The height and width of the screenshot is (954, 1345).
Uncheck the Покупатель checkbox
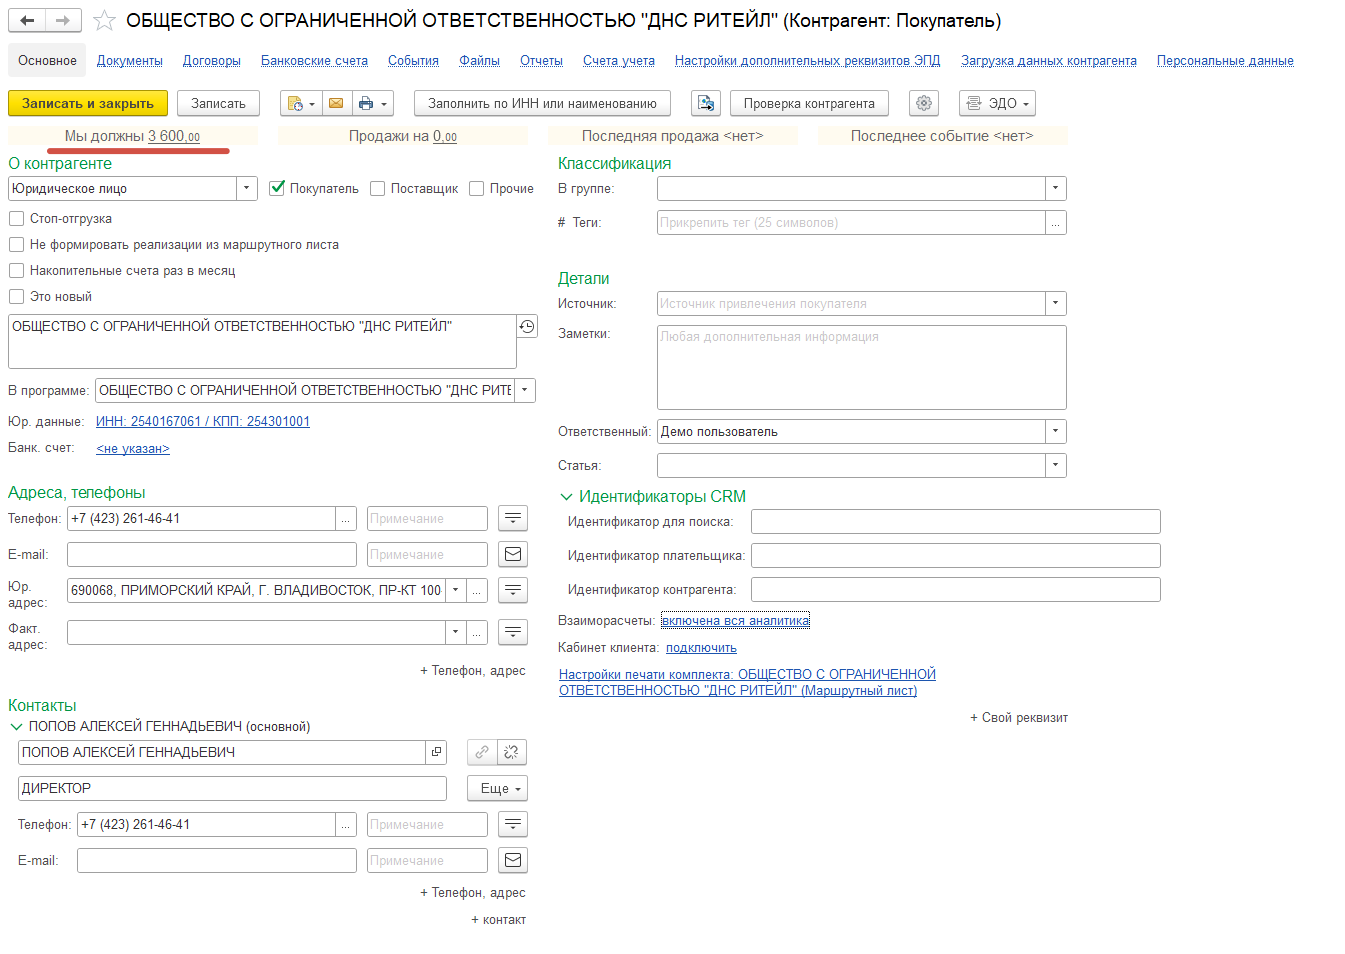pyautogui.click(x=278, y=188)
